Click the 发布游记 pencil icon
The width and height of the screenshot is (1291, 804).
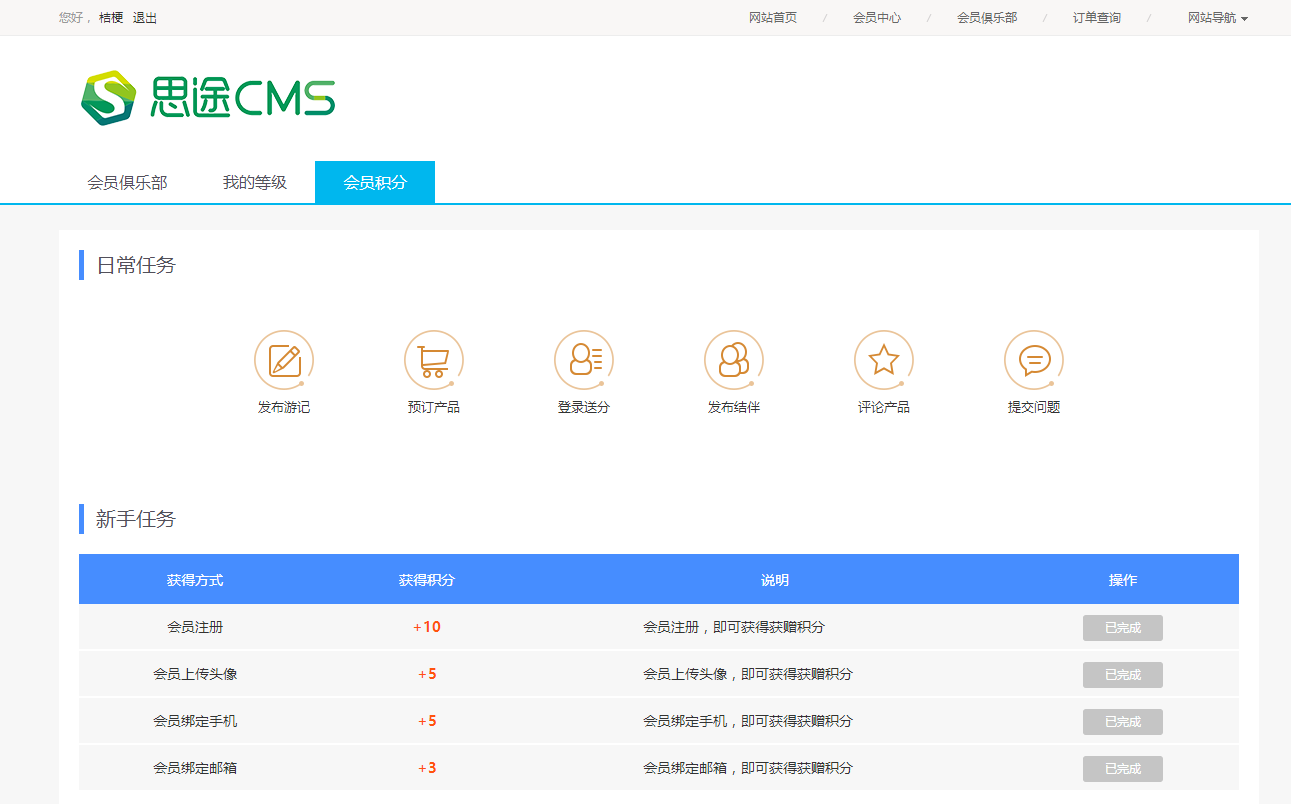click(x=284, y=360)
